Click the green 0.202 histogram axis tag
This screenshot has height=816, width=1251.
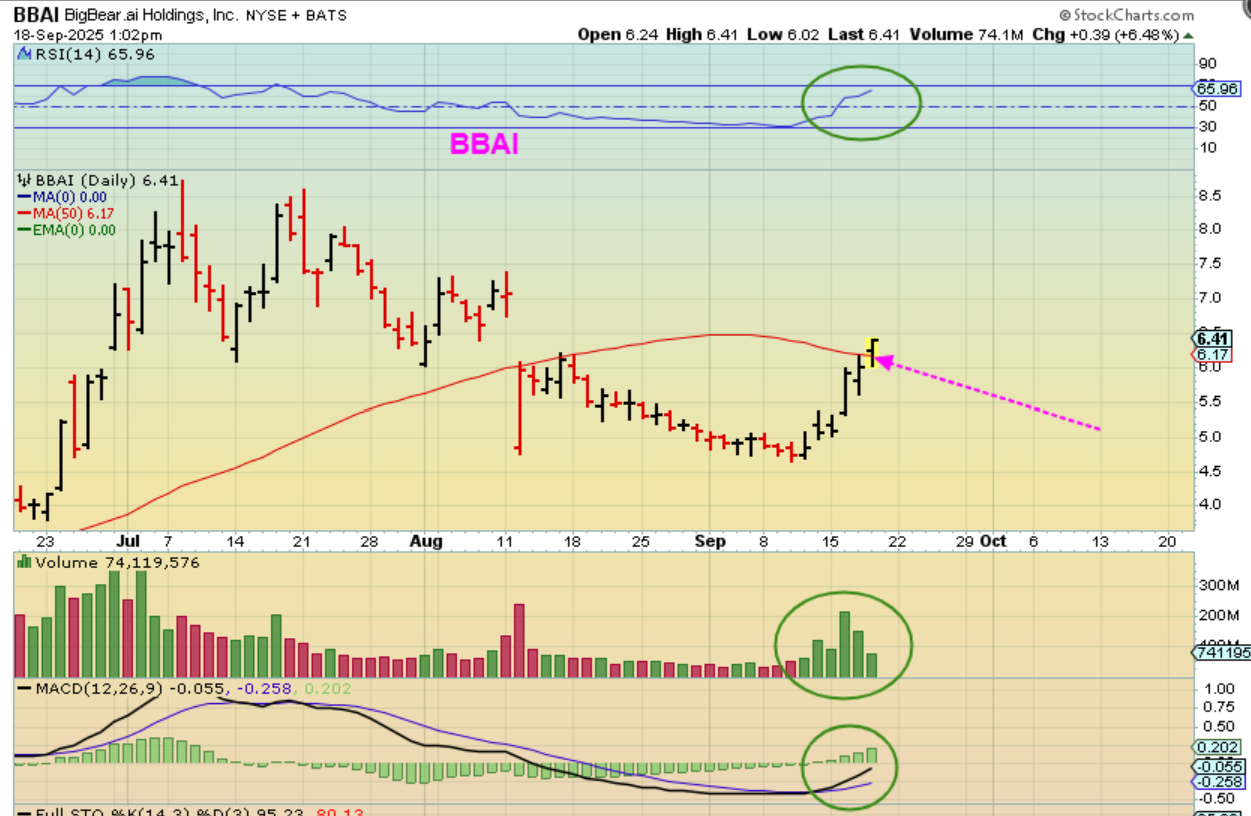(1218, 747)
